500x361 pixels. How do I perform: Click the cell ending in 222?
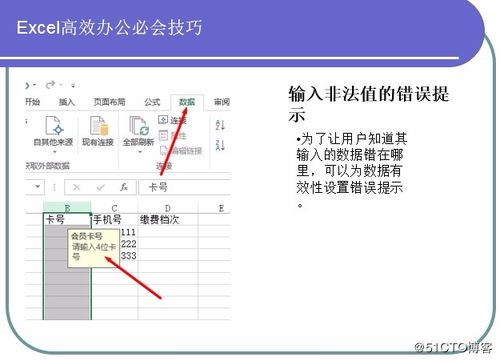[128, 244]
